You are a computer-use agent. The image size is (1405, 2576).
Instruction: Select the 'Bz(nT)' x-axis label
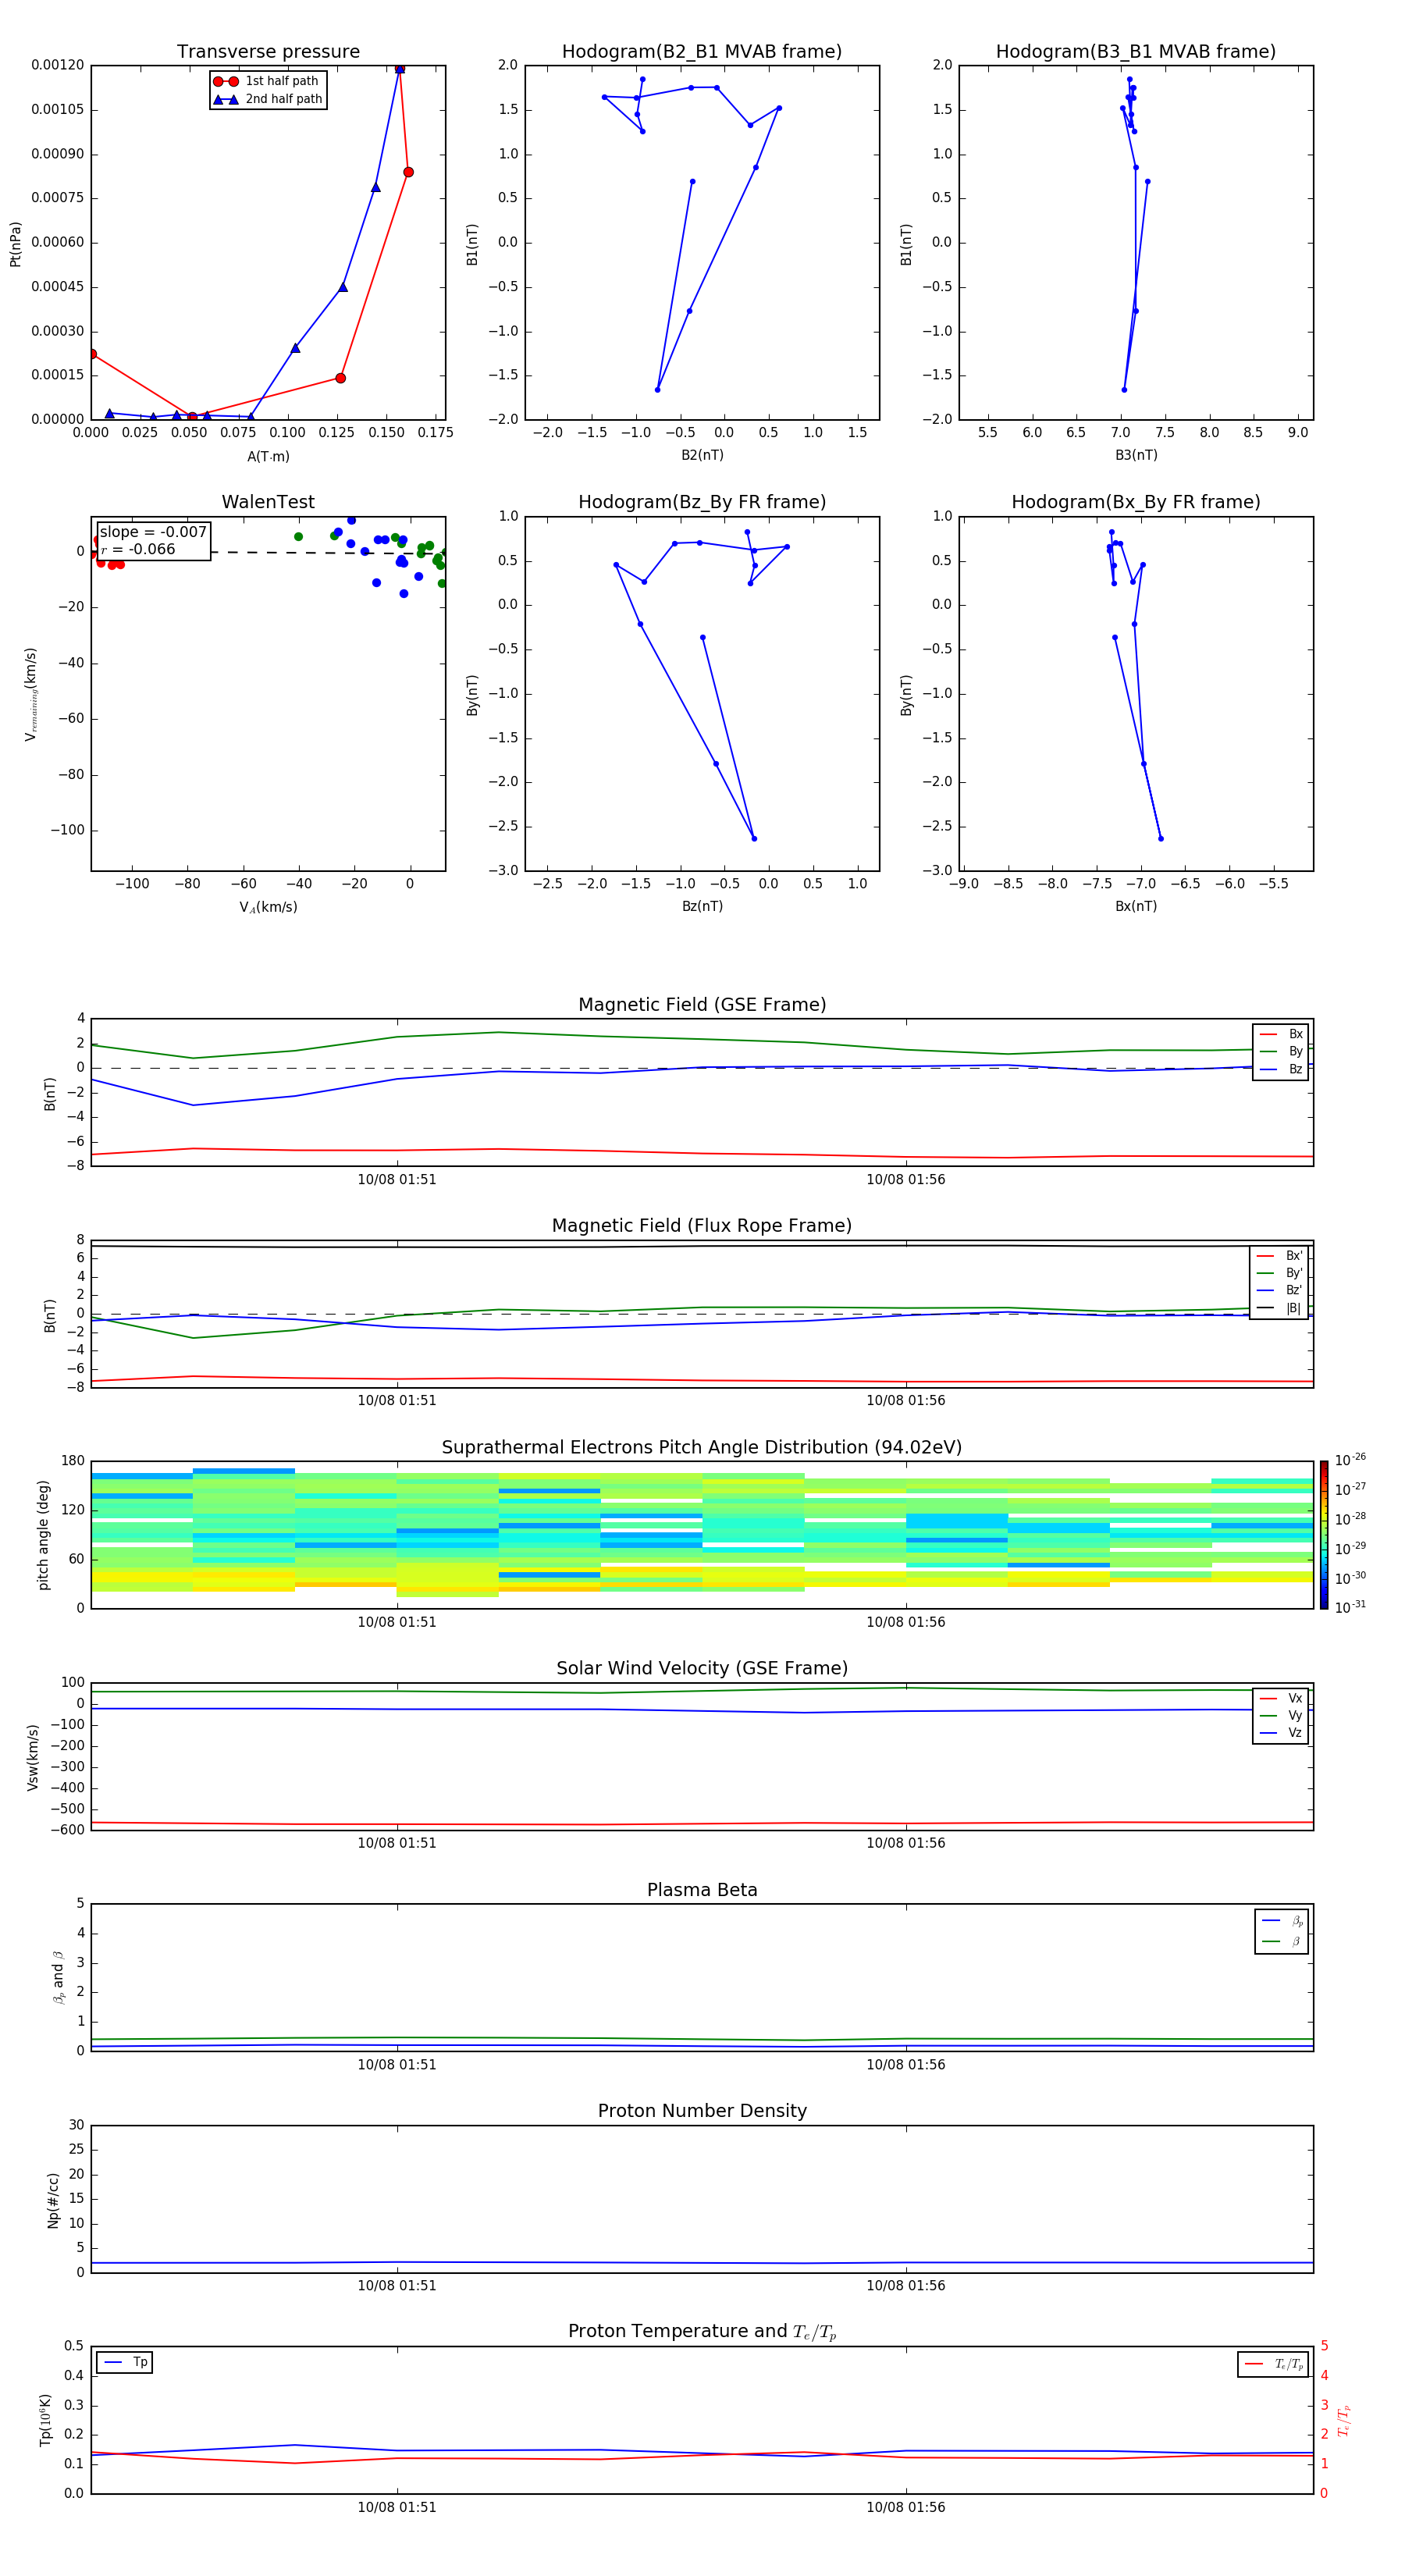point(702,906)
